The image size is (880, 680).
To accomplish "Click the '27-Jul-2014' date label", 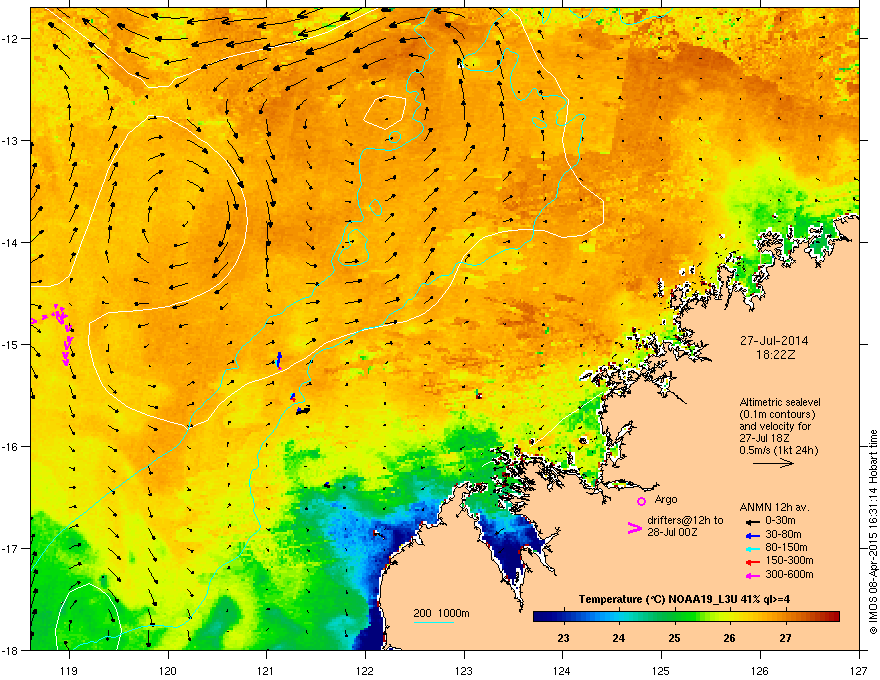I will 774,341.
